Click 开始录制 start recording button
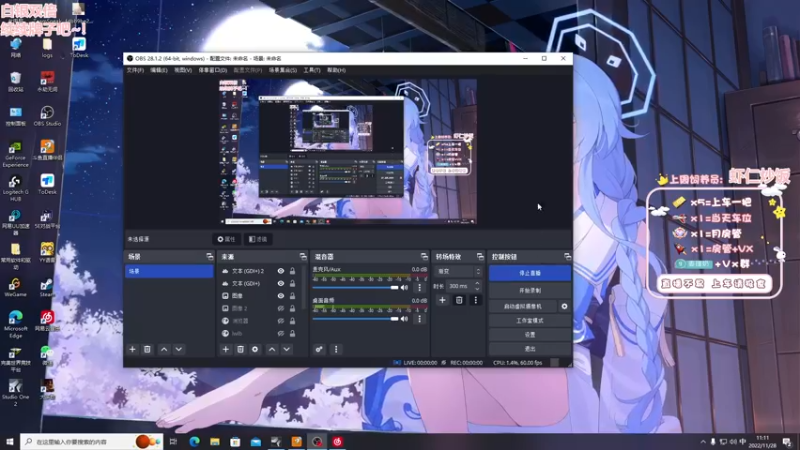 pyautogui.click(x=530, y=290)
